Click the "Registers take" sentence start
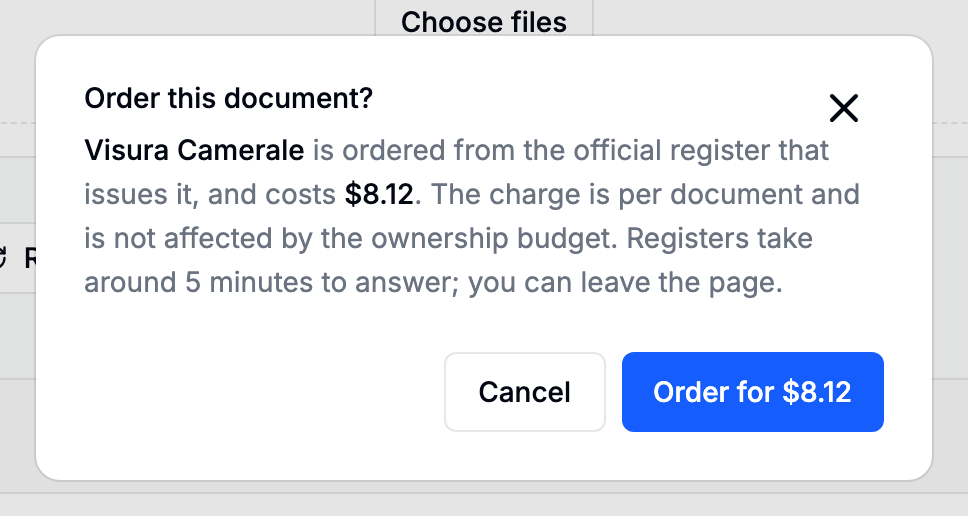 click(x=720, y=239)
